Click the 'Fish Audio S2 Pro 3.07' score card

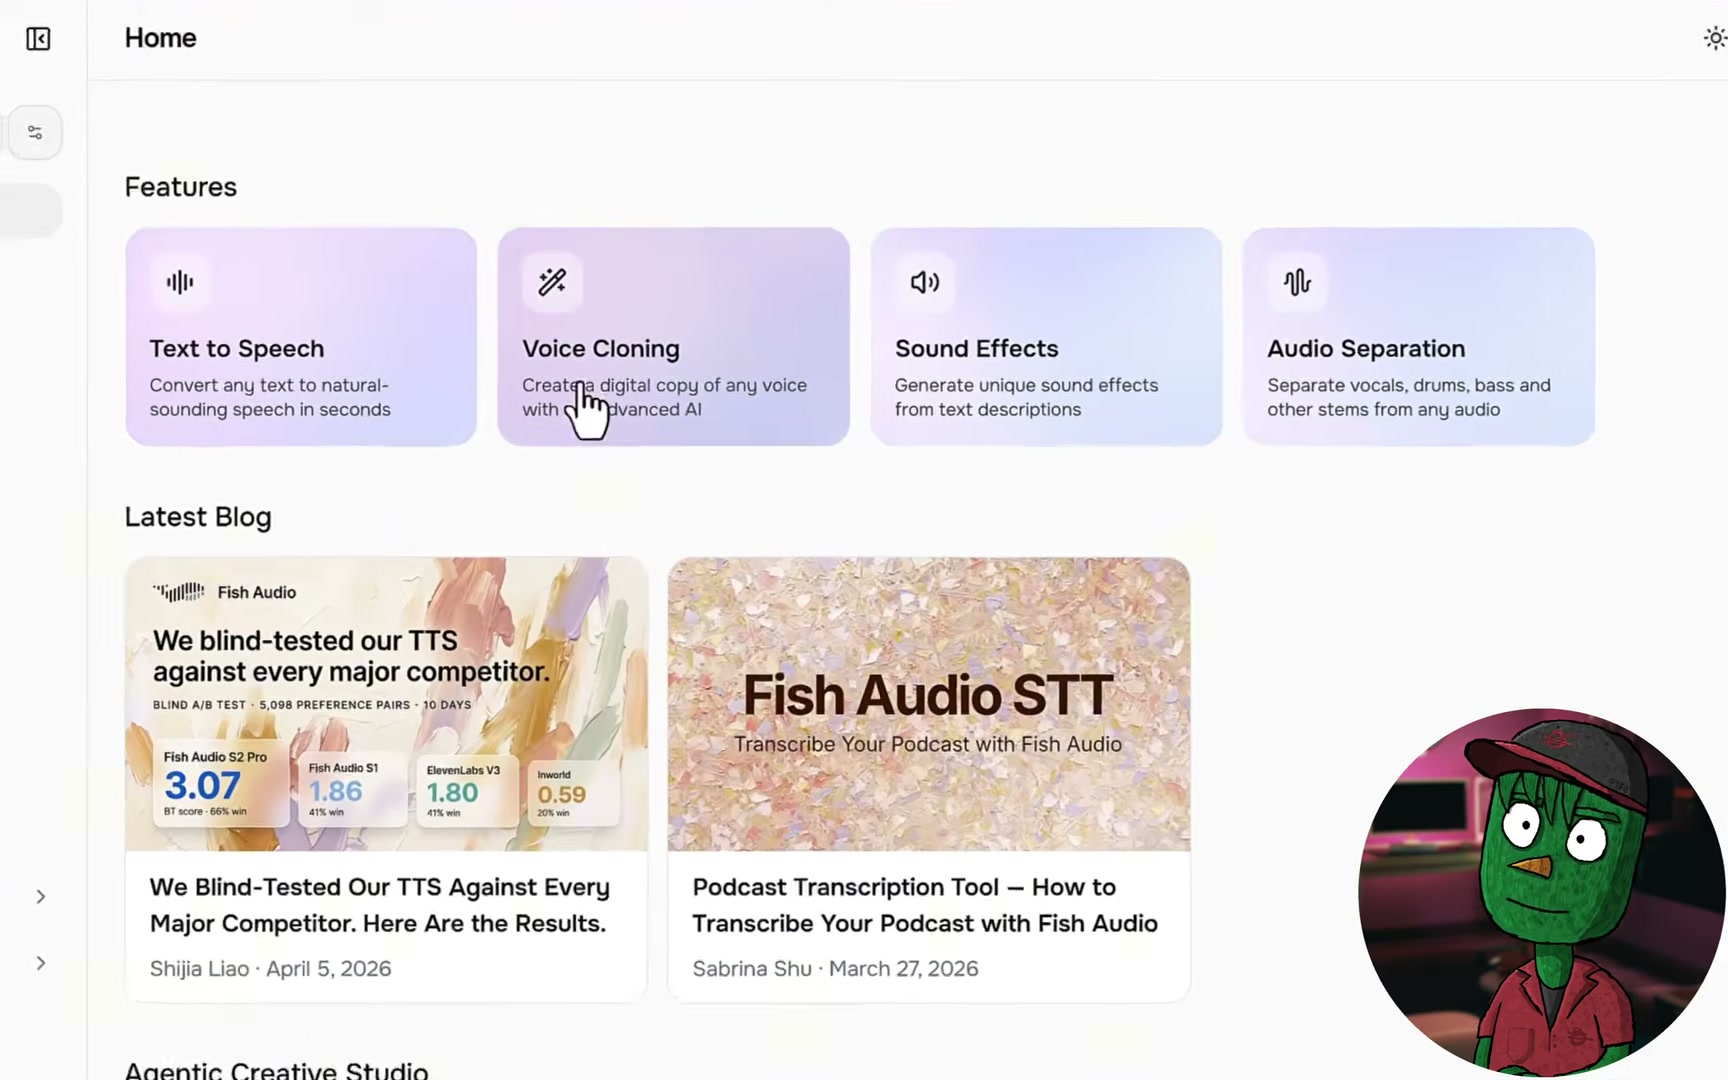coord(220,784)
